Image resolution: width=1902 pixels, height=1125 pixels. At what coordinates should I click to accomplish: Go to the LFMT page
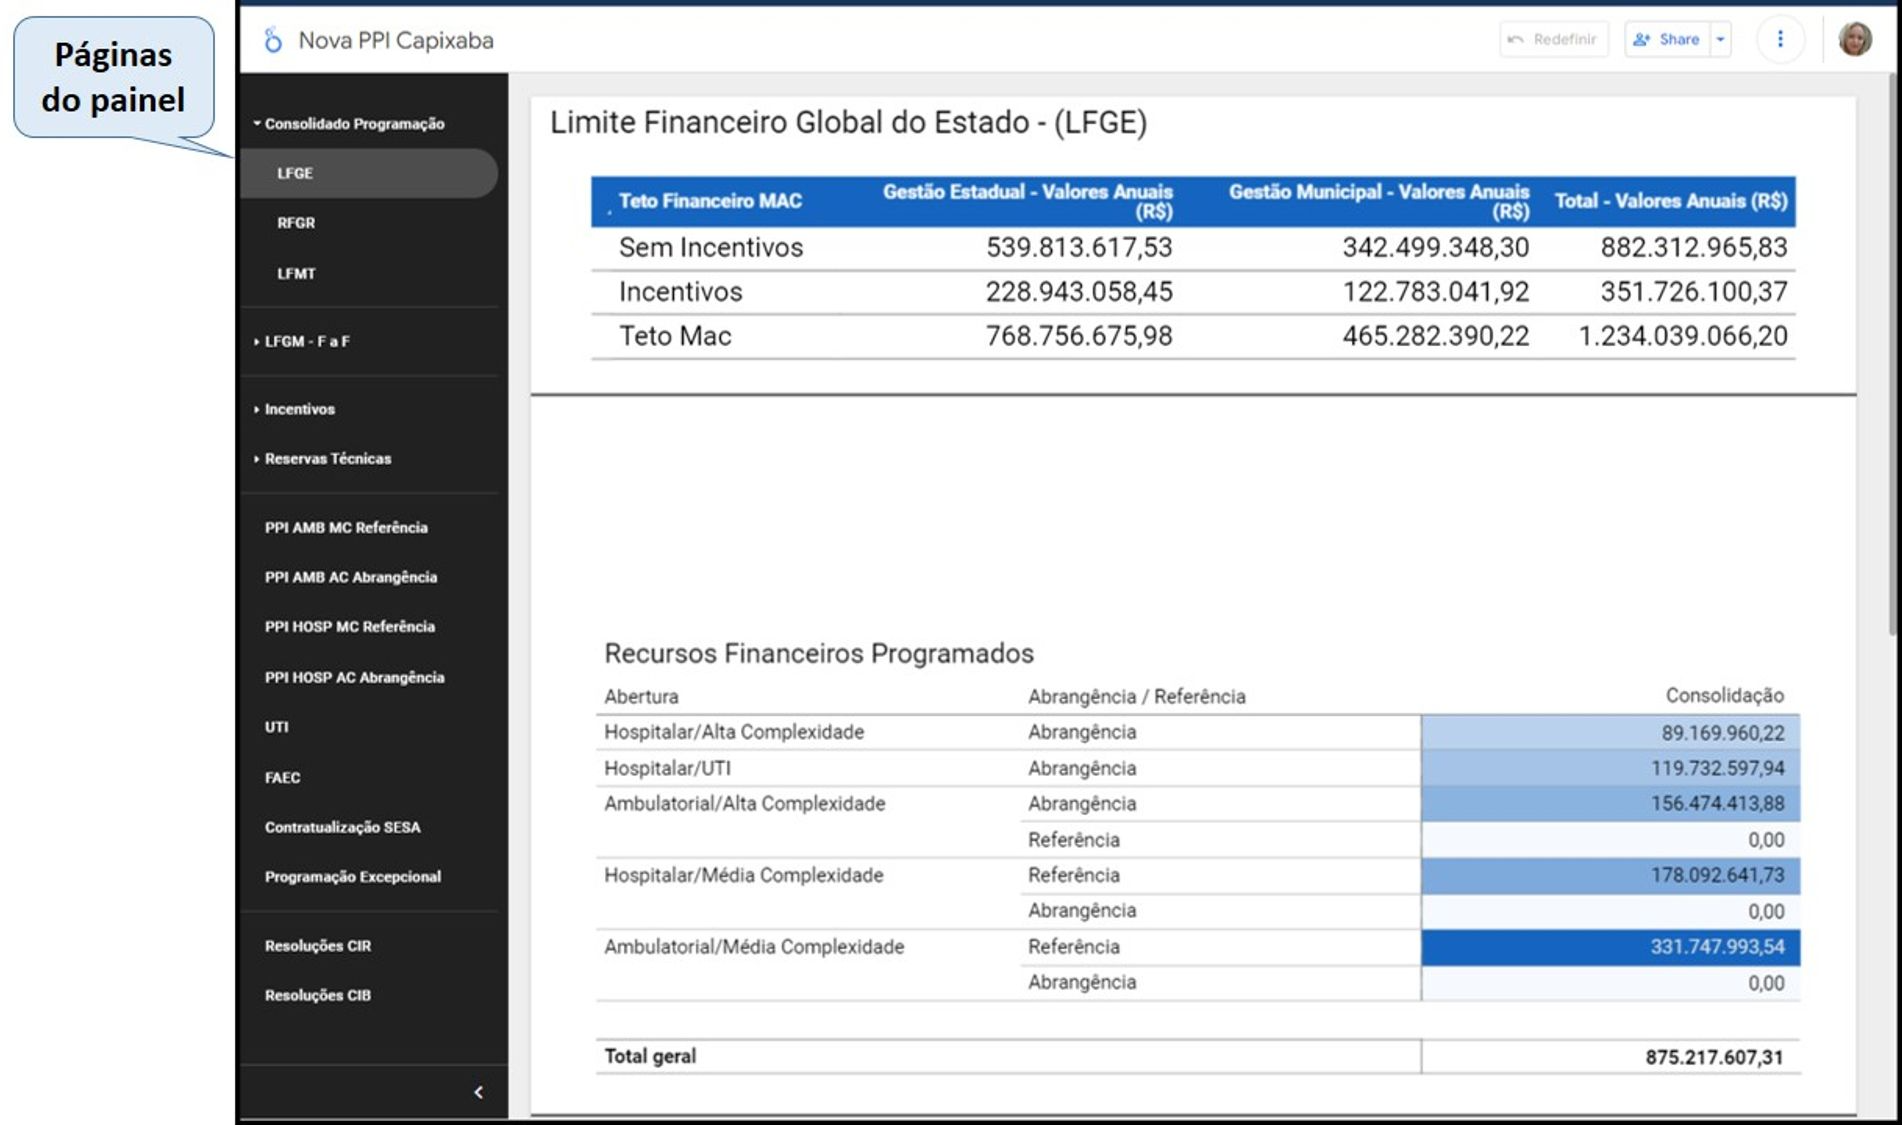(x=296, y=273)
